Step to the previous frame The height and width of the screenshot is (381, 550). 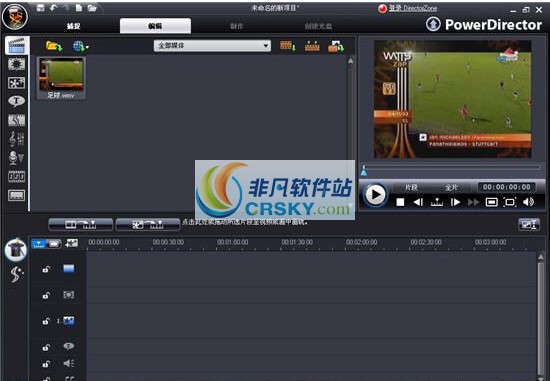coord(418,202)
